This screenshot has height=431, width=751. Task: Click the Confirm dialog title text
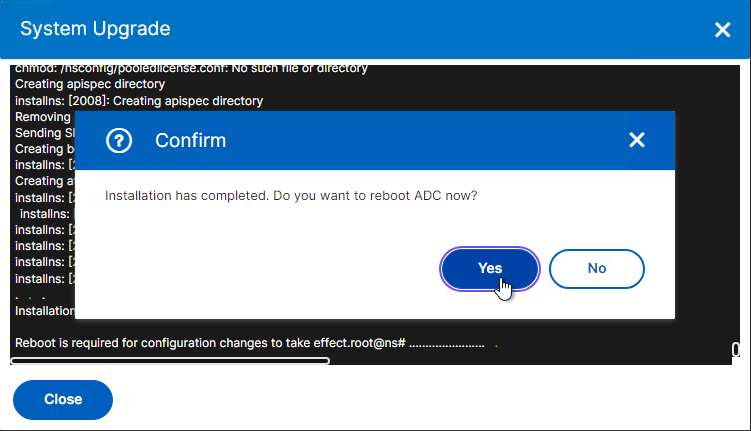coord(191,140)
